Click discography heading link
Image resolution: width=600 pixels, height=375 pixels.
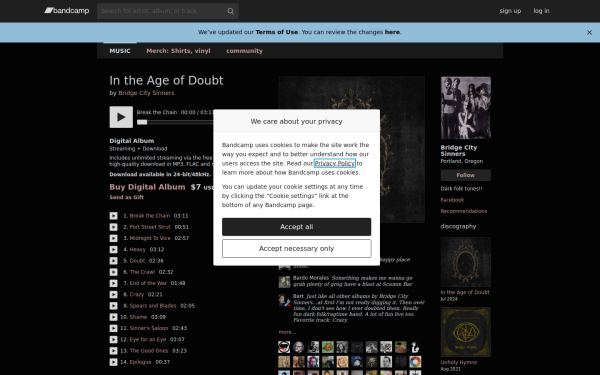pyautogui.click(x=458, y=227)
